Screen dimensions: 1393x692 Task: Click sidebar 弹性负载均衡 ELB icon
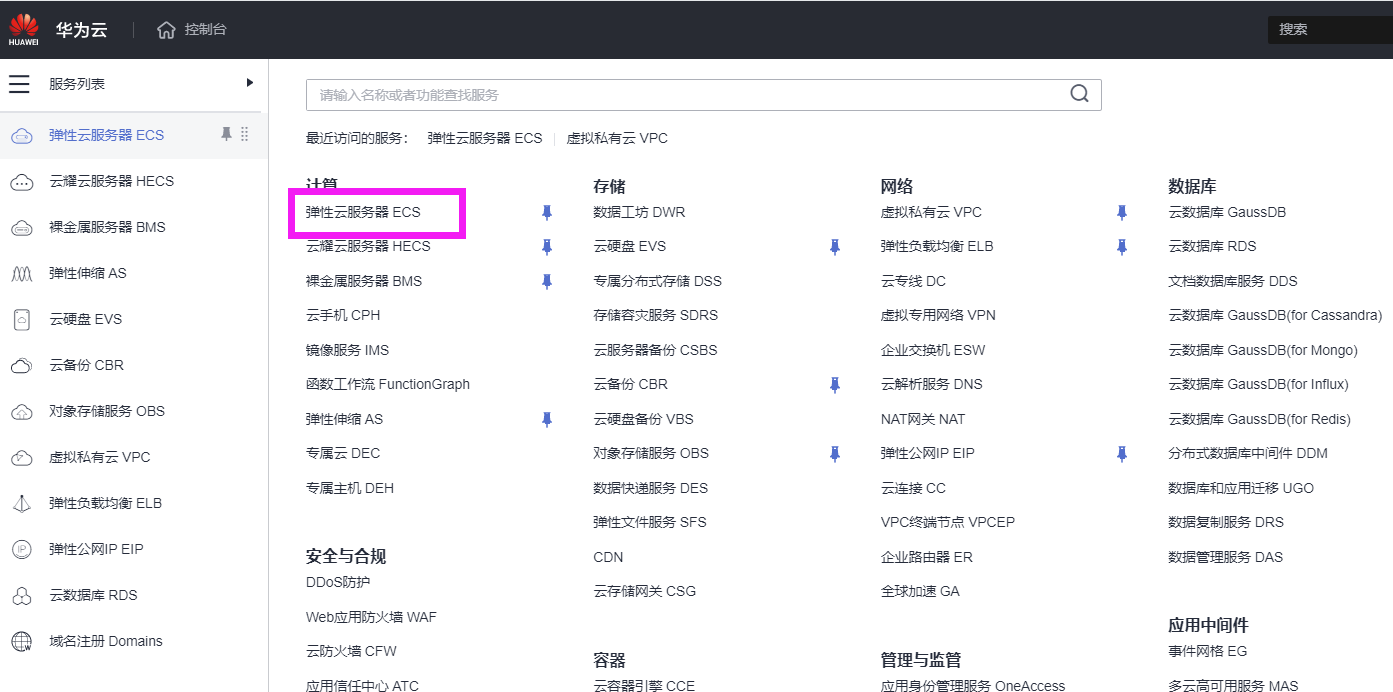coord(21,504)
